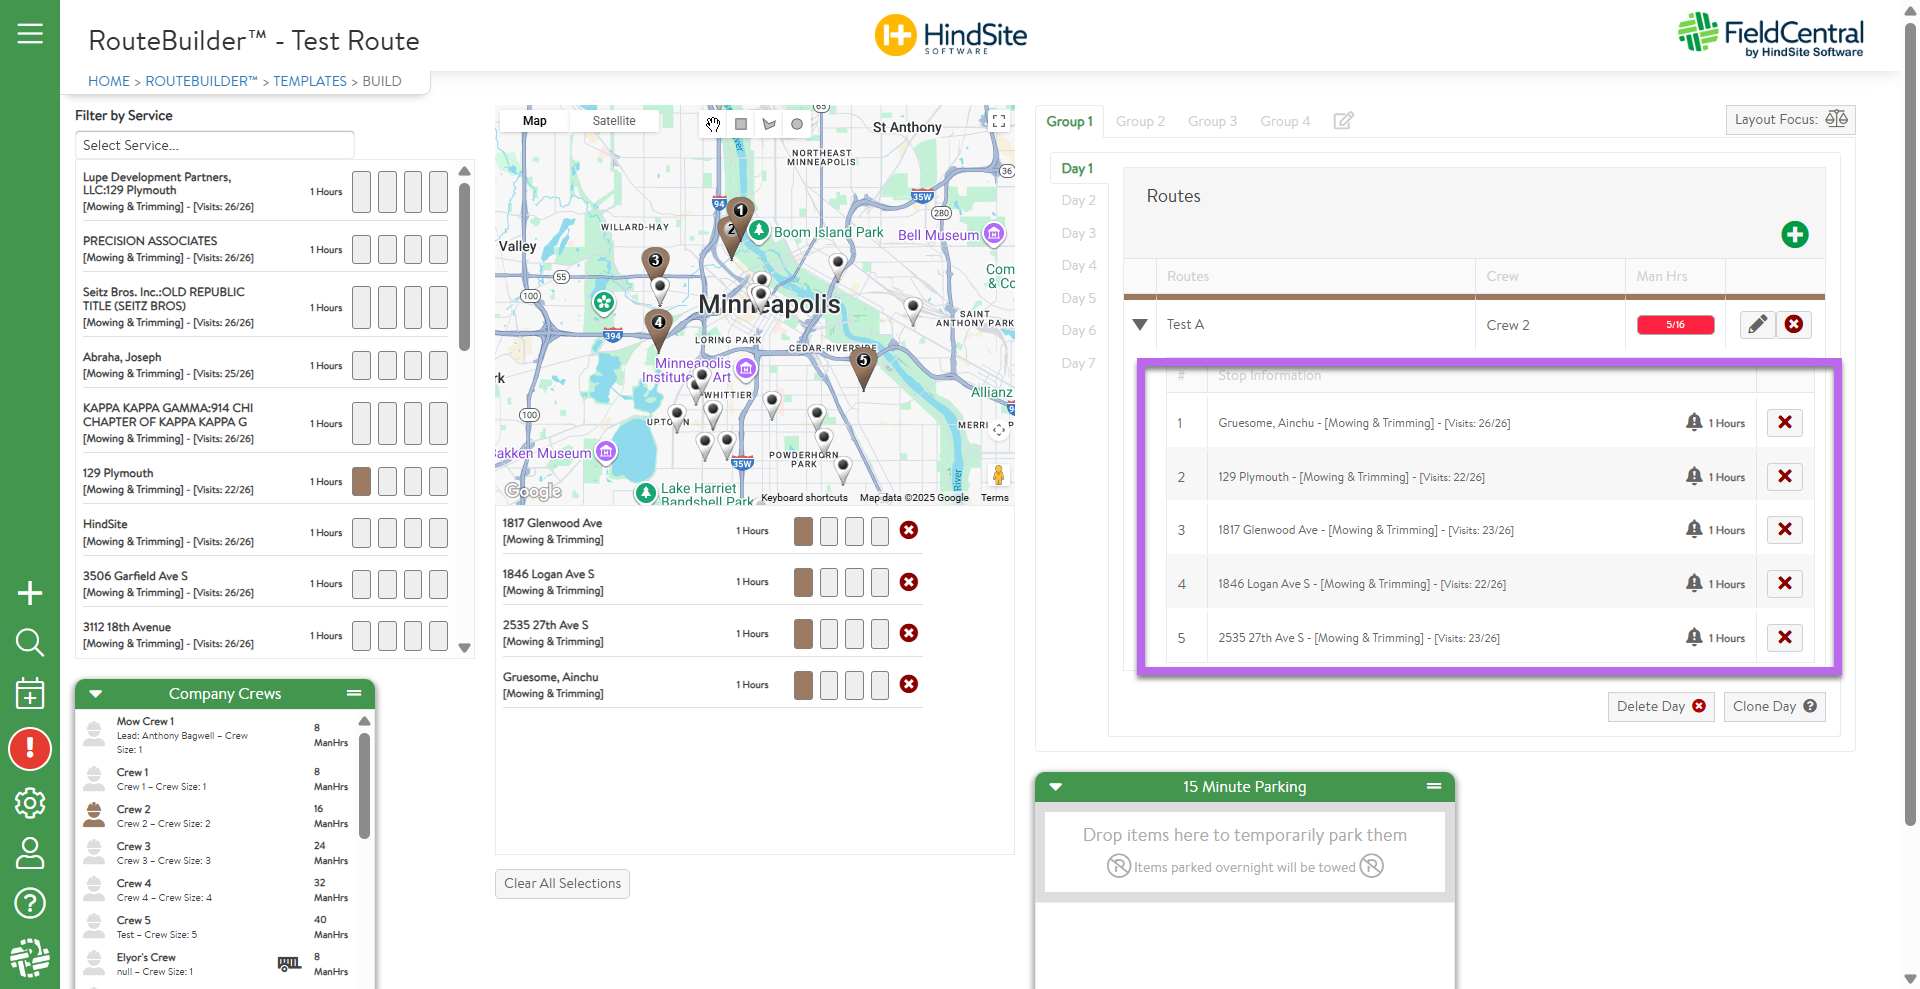Go to TEMPLATES breadcrumb link
1920x989 pixels.
[x=310, y=81]
